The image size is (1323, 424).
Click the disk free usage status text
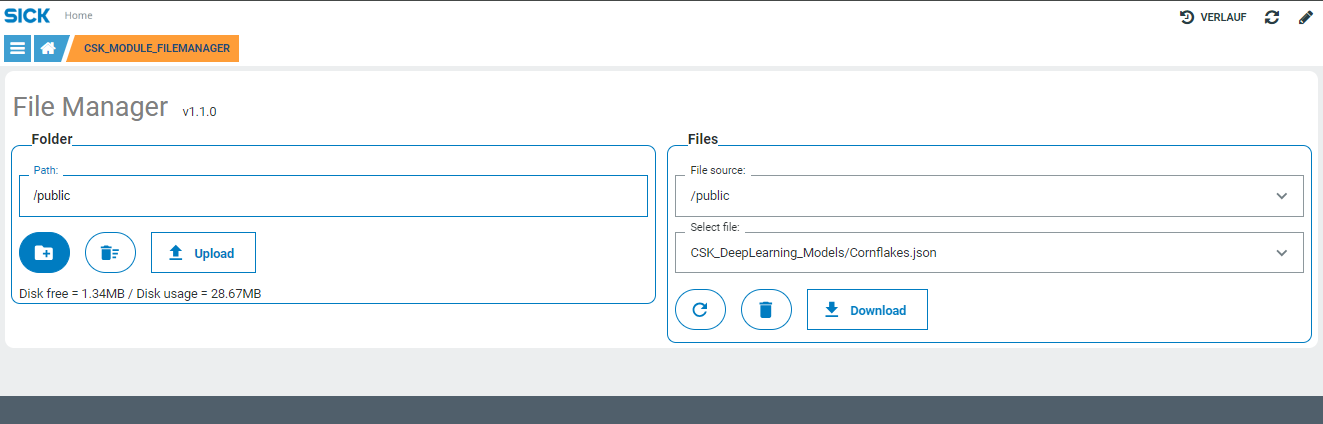click(140, 293)
